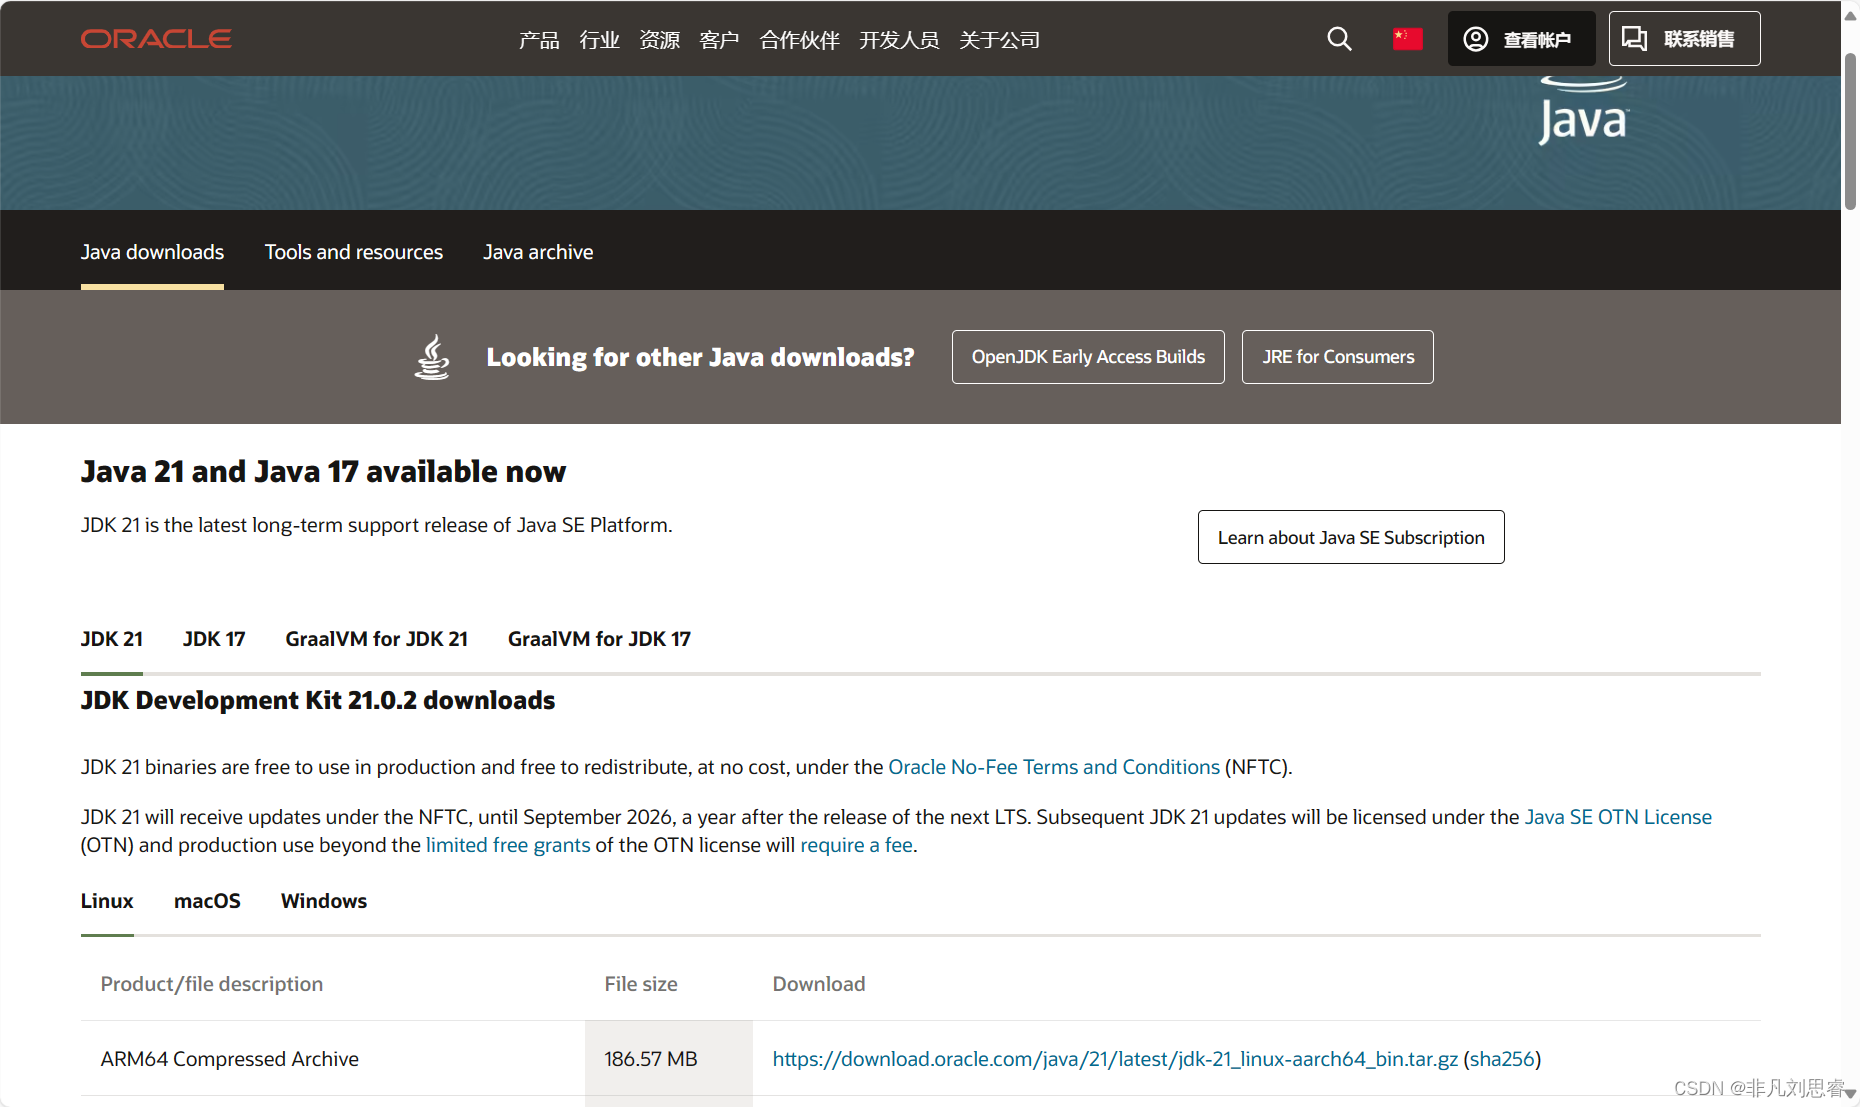Click JDK Development Kit 21.0.2 downloads heading
This screenshot has width=1860, height=1107.
(x=318, y=700)
